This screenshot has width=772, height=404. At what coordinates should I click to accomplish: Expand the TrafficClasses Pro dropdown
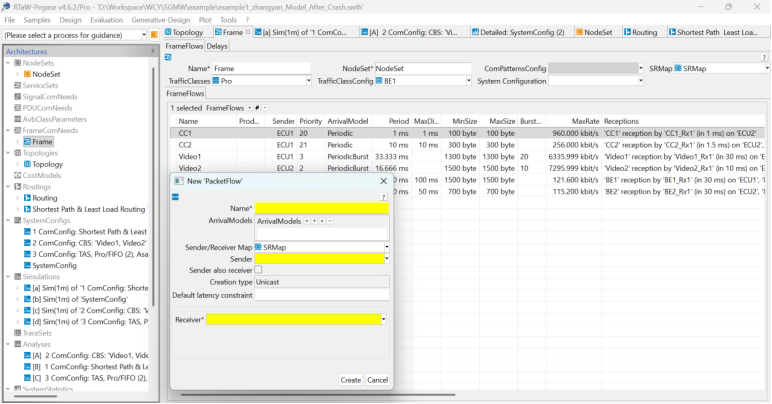coord(311,81)
